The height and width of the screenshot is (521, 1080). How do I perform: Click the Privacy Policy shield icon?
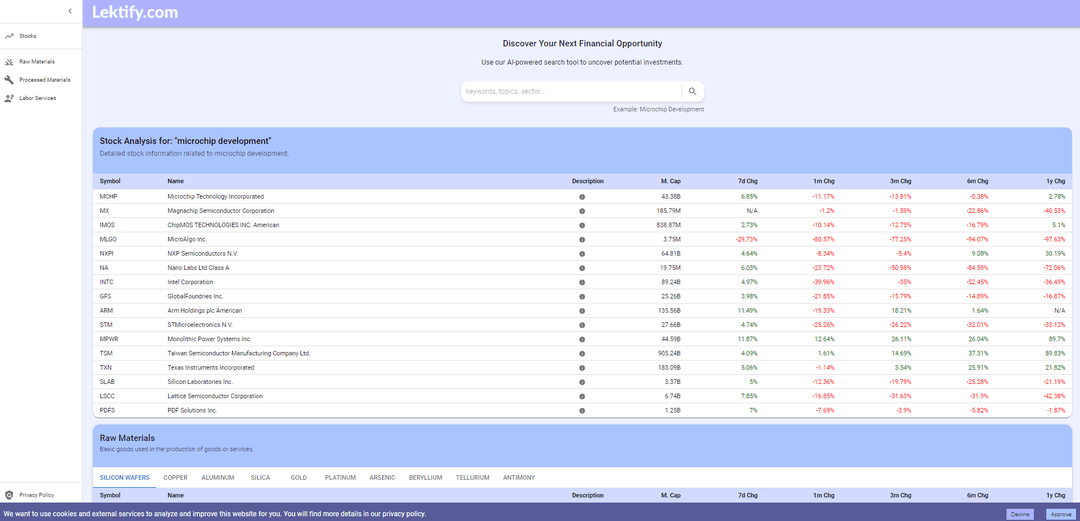(9, 495)
